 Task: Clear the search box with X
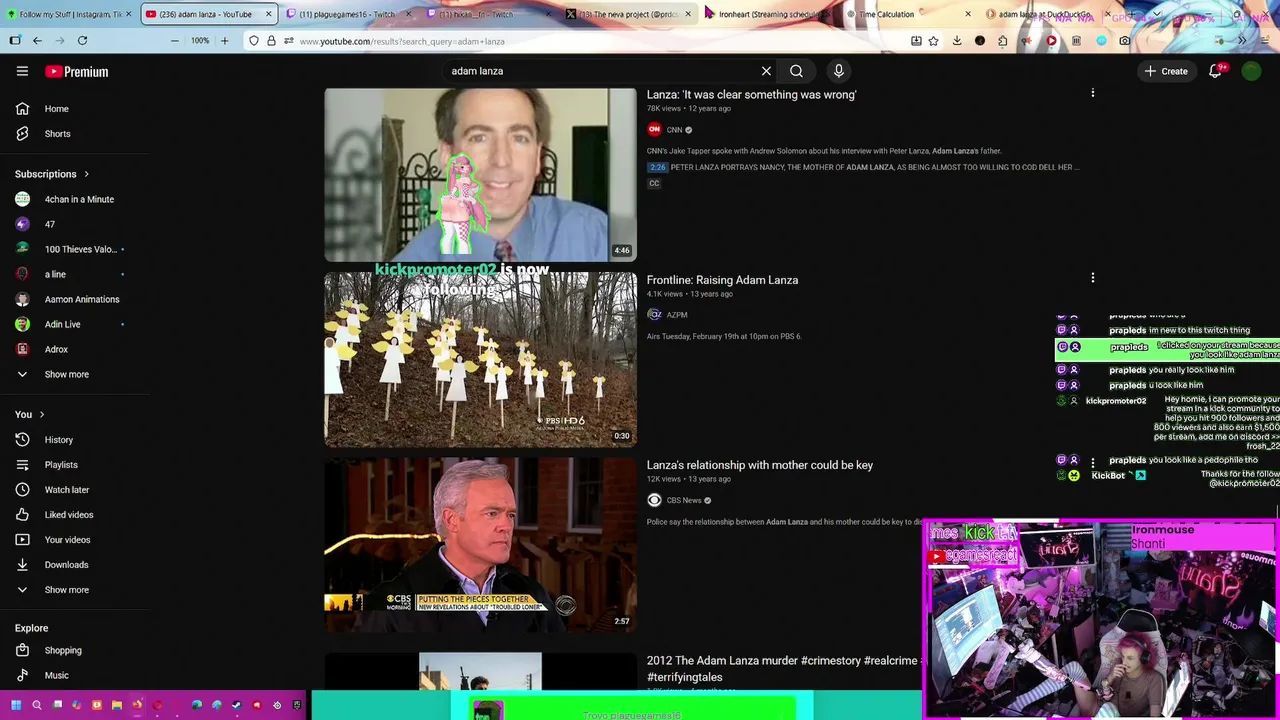pos(766,71)
